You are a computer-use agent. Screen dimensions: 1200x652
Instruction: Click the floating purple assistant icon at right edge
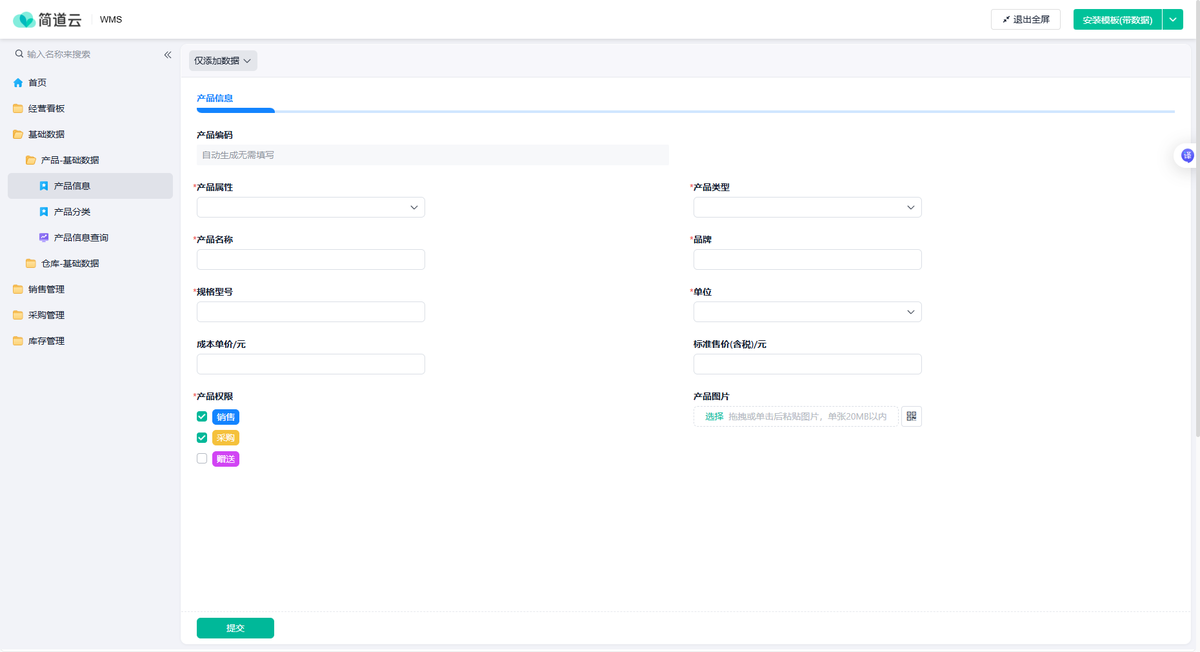[x=1188, y=155]
